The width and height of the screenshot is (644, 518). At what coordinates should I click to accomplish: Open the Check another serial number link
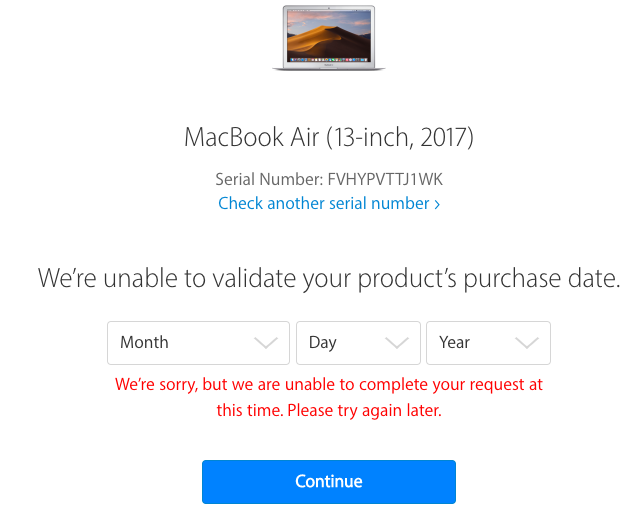tap(329, 203)
